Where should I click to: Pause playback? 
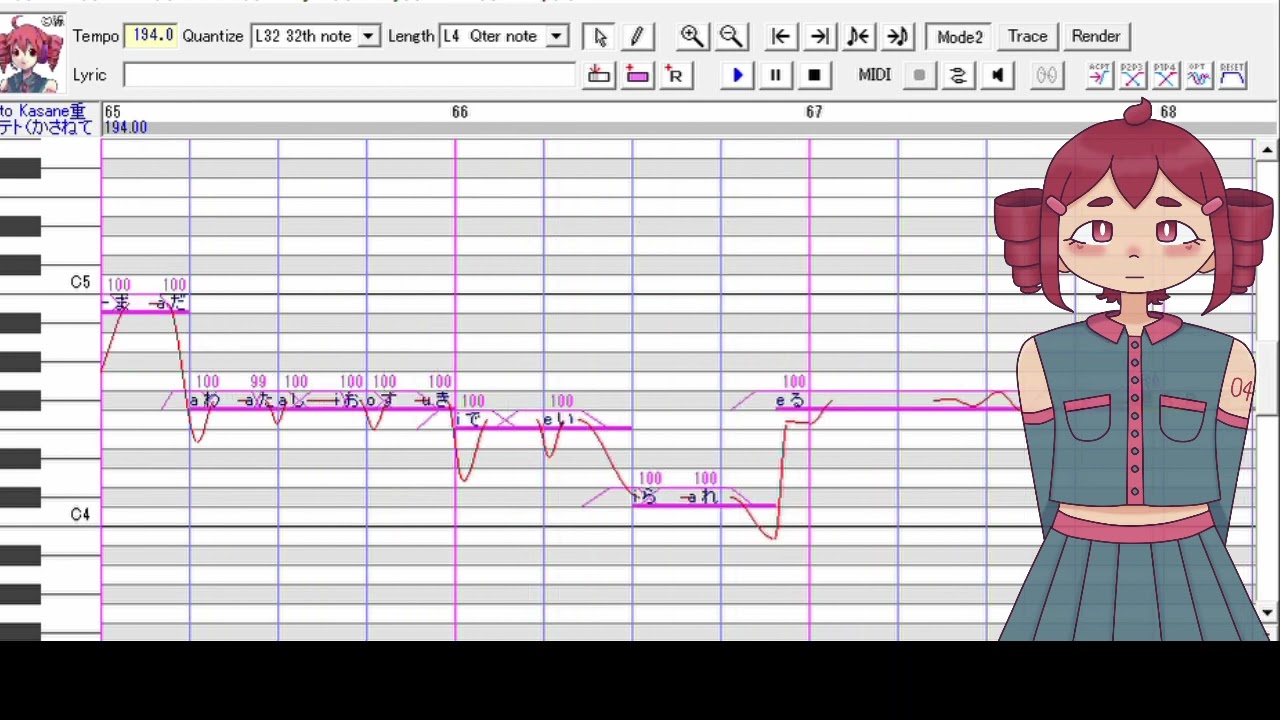pos(775,75)
